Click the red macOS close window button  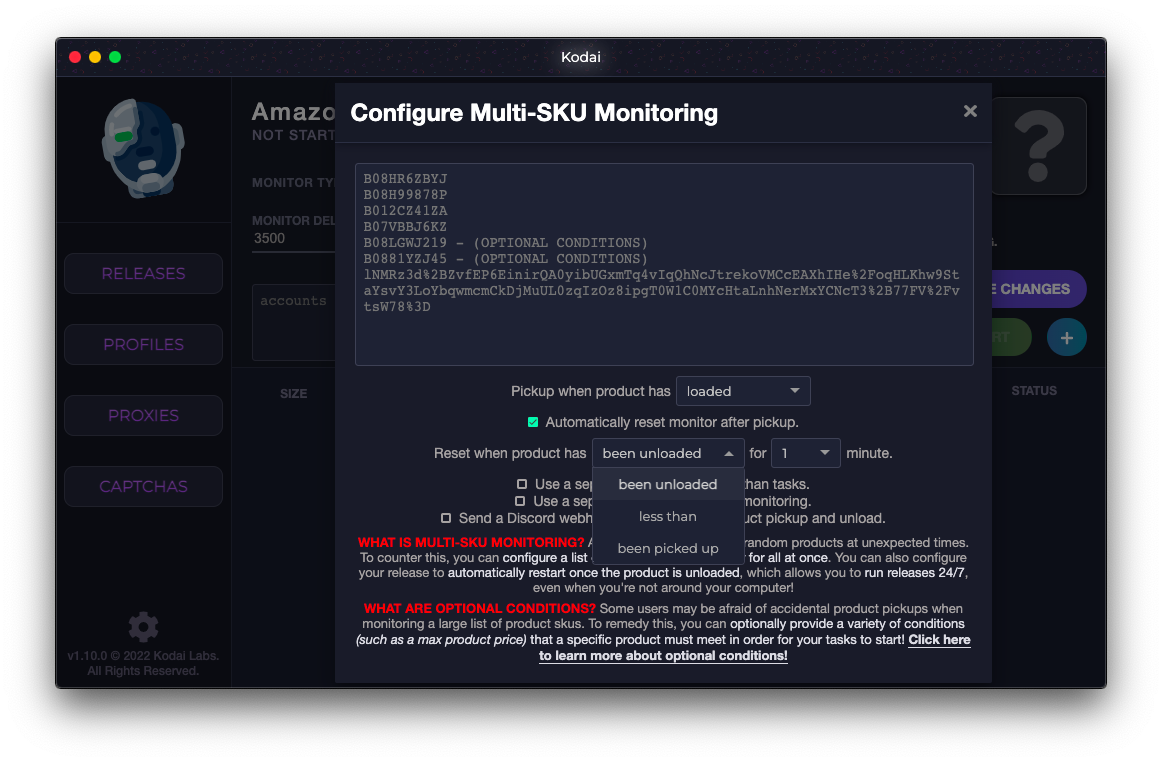pos(75,57)
